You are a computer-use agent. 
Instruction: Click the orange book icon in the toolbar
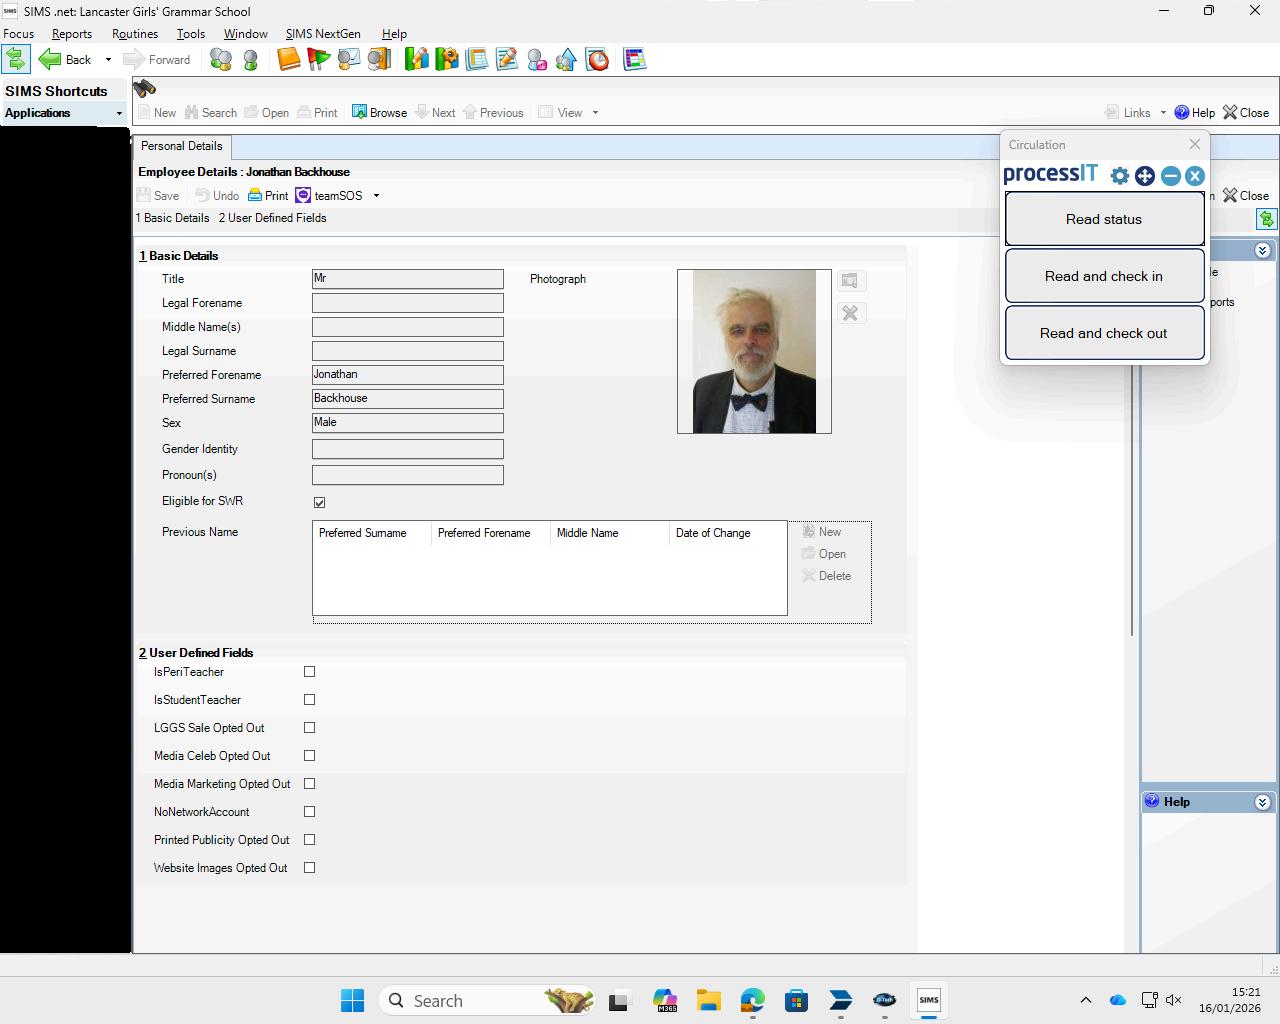288,60
